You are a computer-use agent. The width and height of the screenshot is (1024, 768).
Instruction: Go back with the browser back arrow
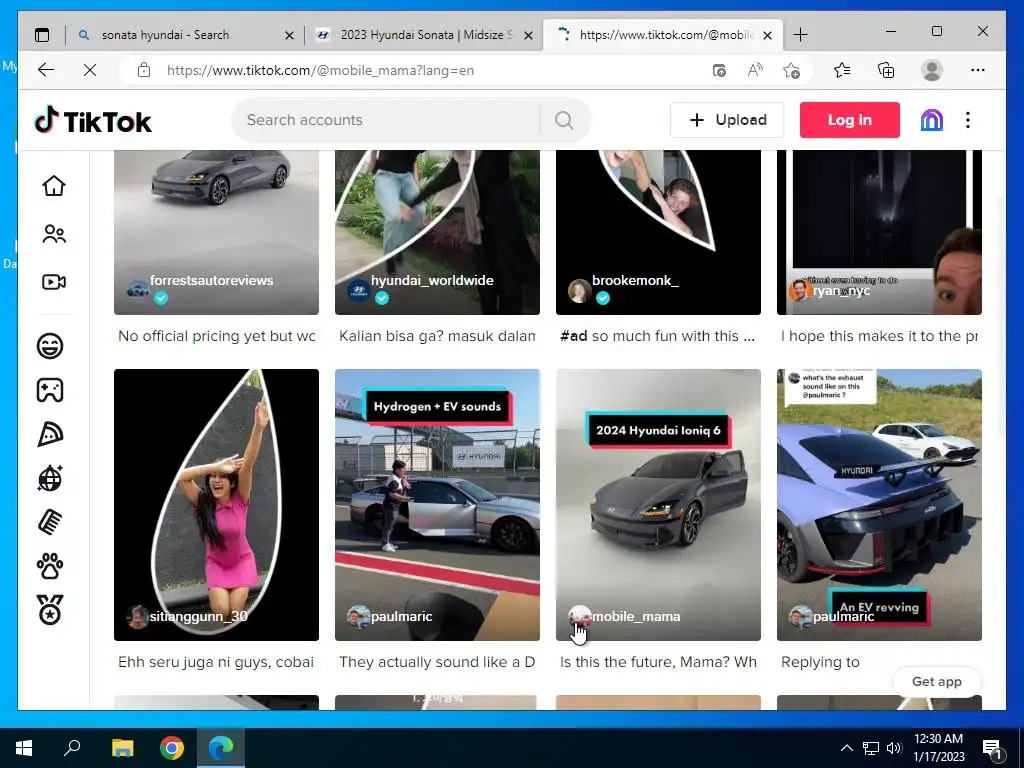tap(46, 71)
